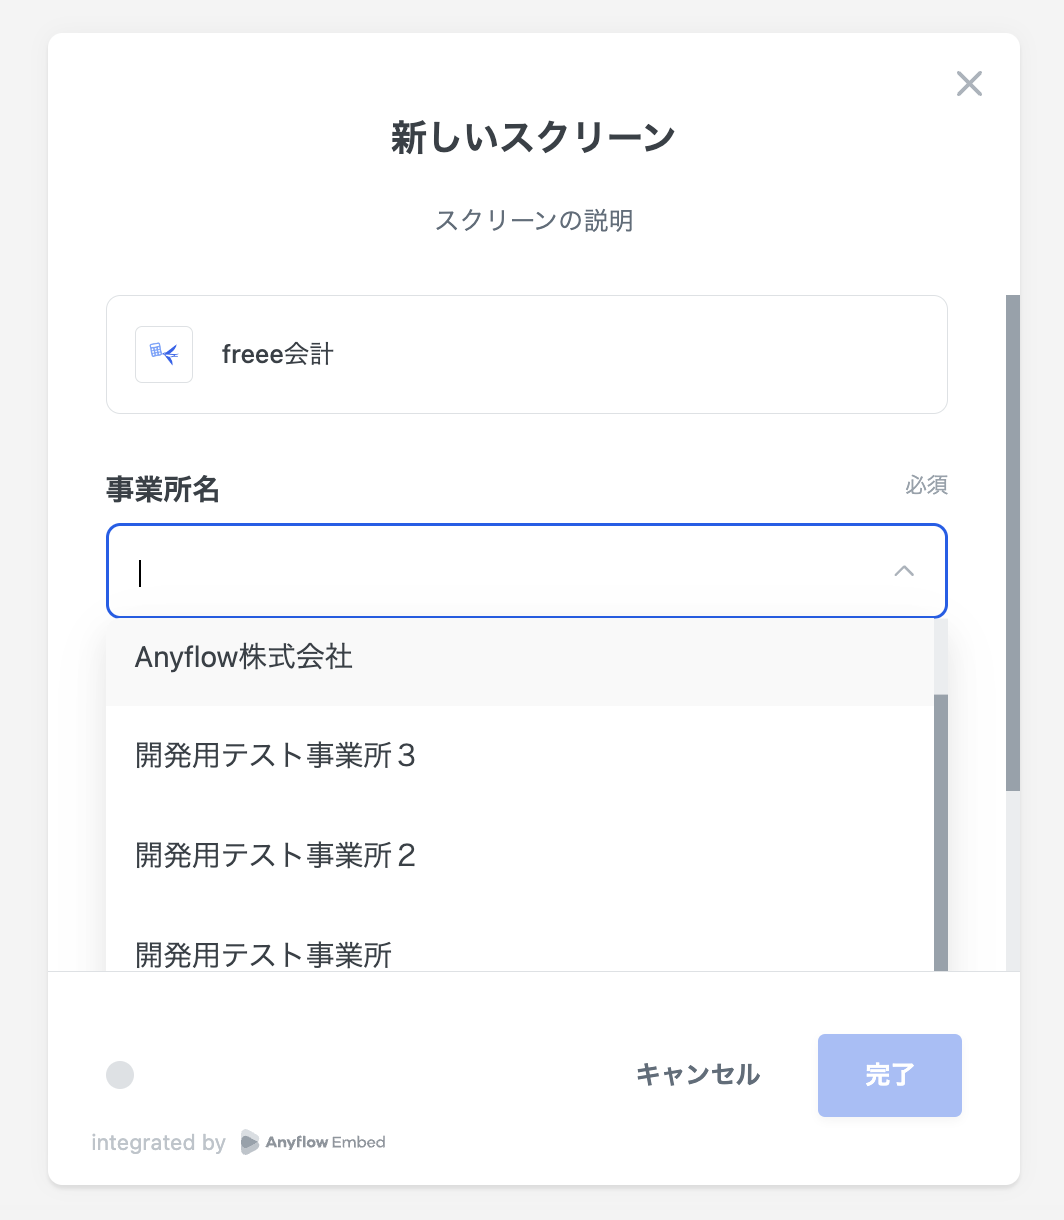Click the 新しいスクリーン heading

533,138
